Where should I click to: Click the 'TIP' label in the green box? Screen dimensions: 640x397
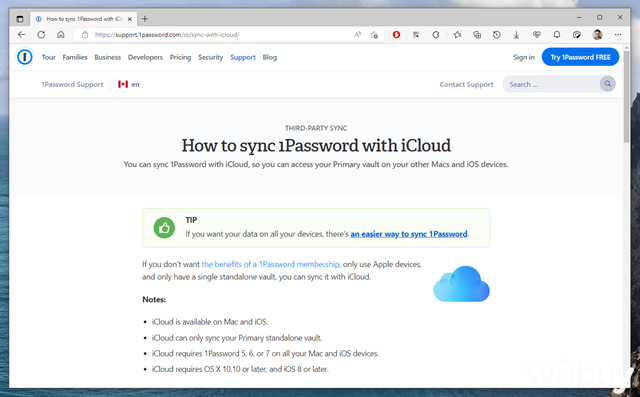(191, 220)
